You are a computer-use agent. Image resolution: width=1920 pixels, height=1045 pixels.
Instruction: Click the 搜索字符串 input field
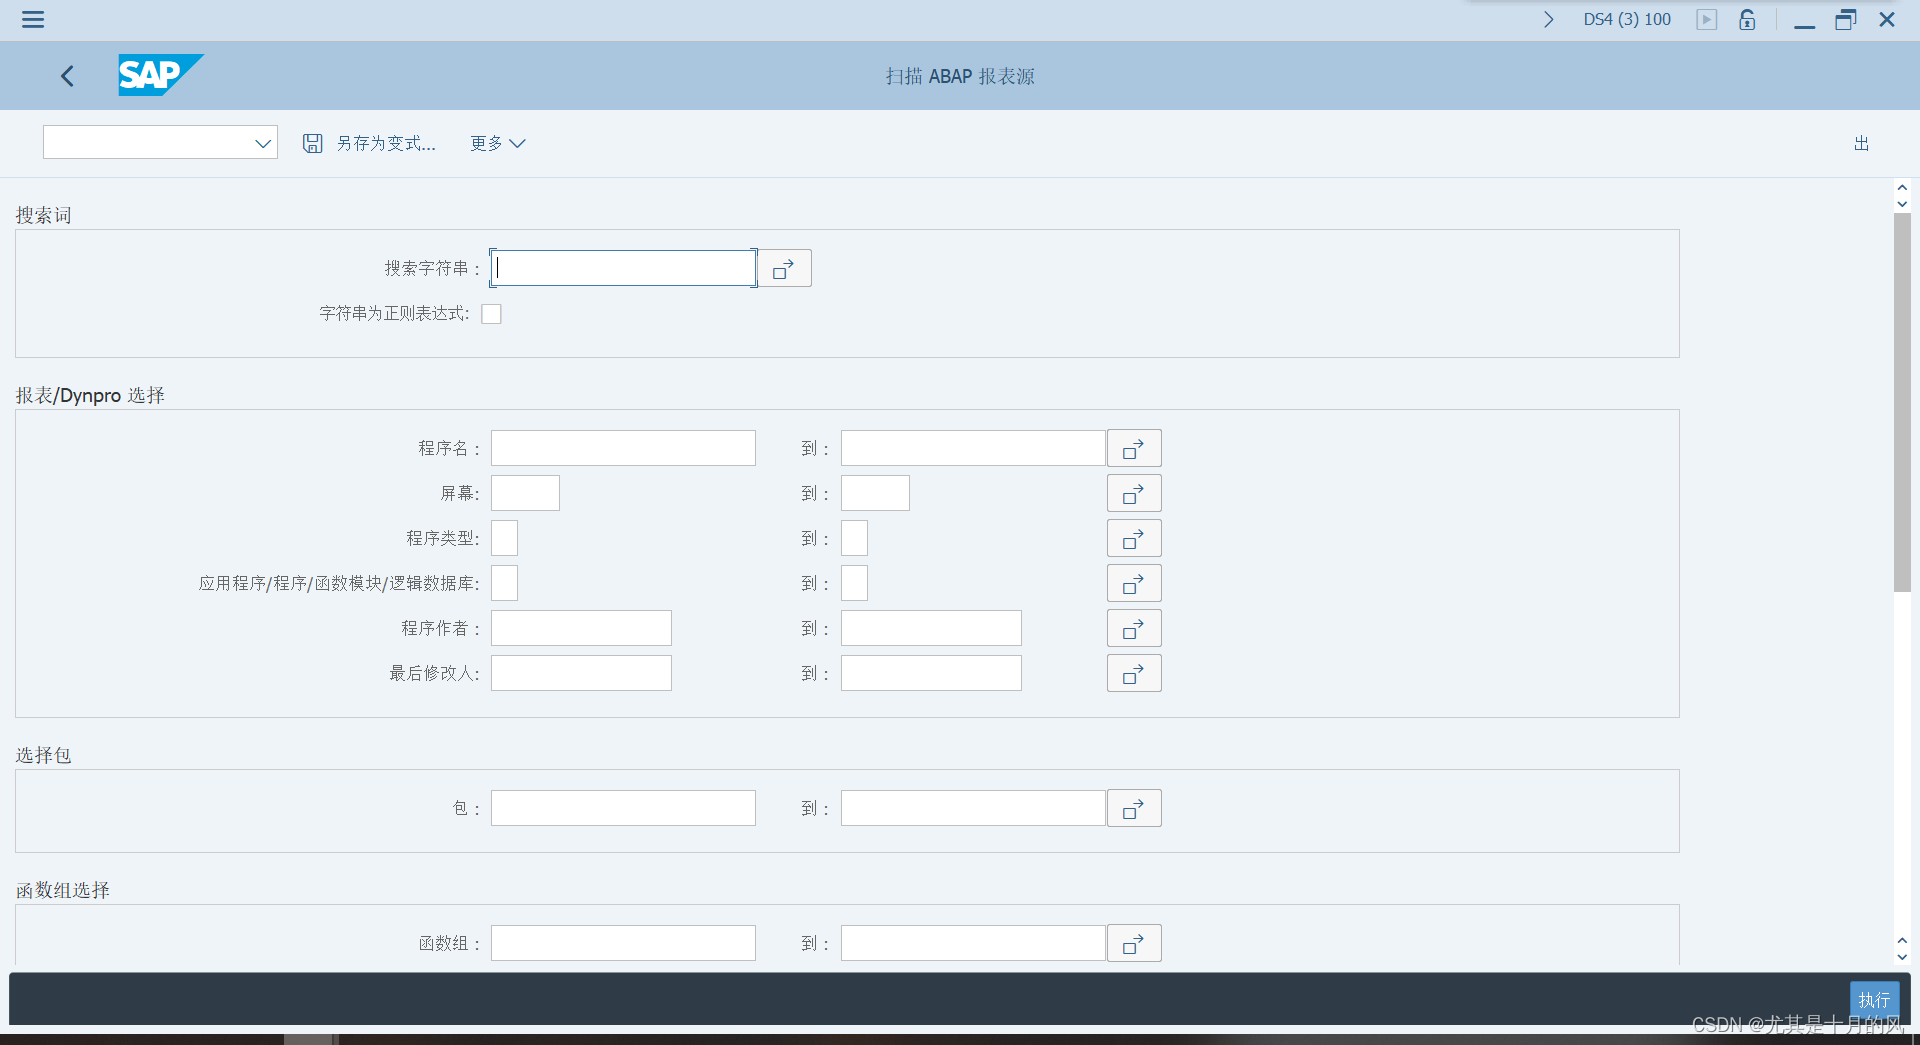coord(623,268)
